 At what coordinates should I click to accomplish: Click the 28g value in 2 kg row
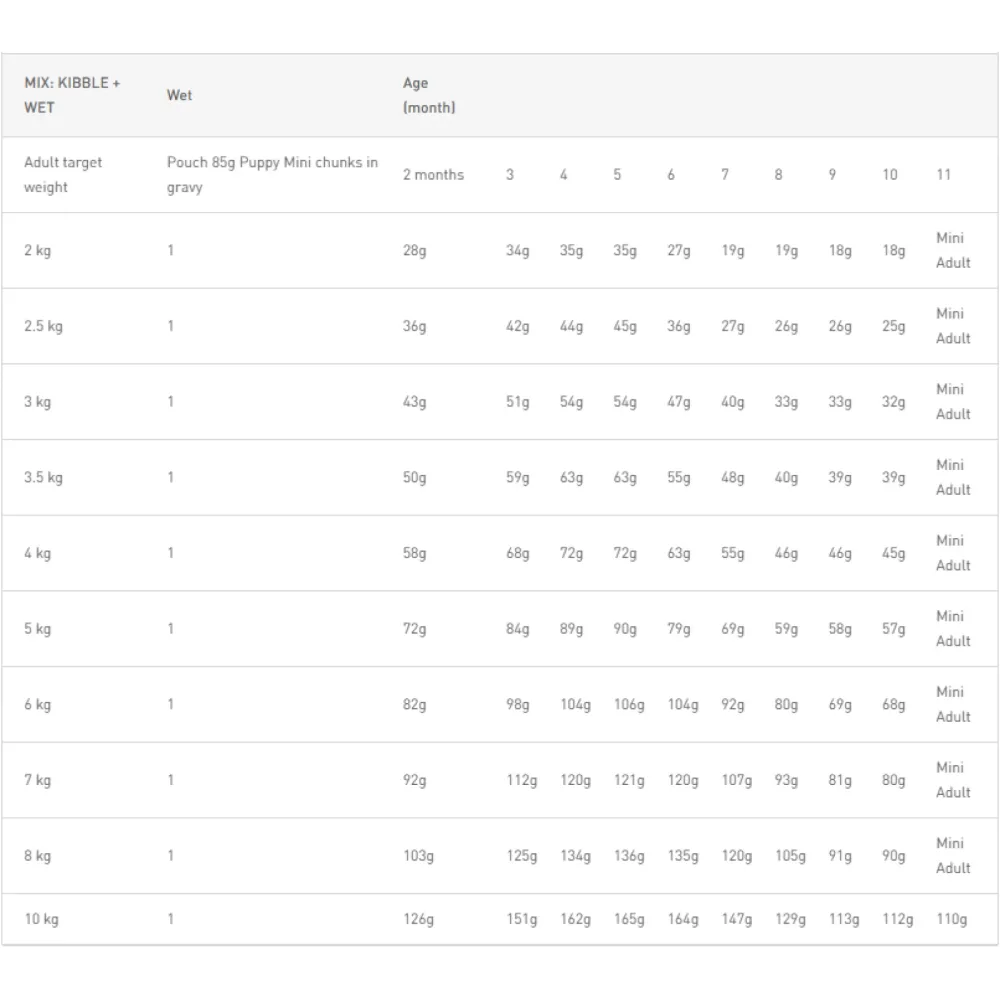click(x=414, y=250)
